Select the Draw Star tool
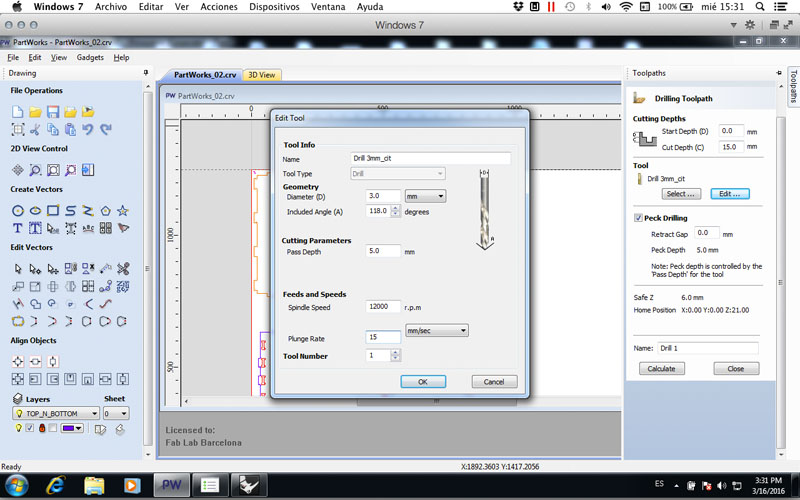Image resolution: width=800 pixels, height=500 pixels. coord(123,210)
